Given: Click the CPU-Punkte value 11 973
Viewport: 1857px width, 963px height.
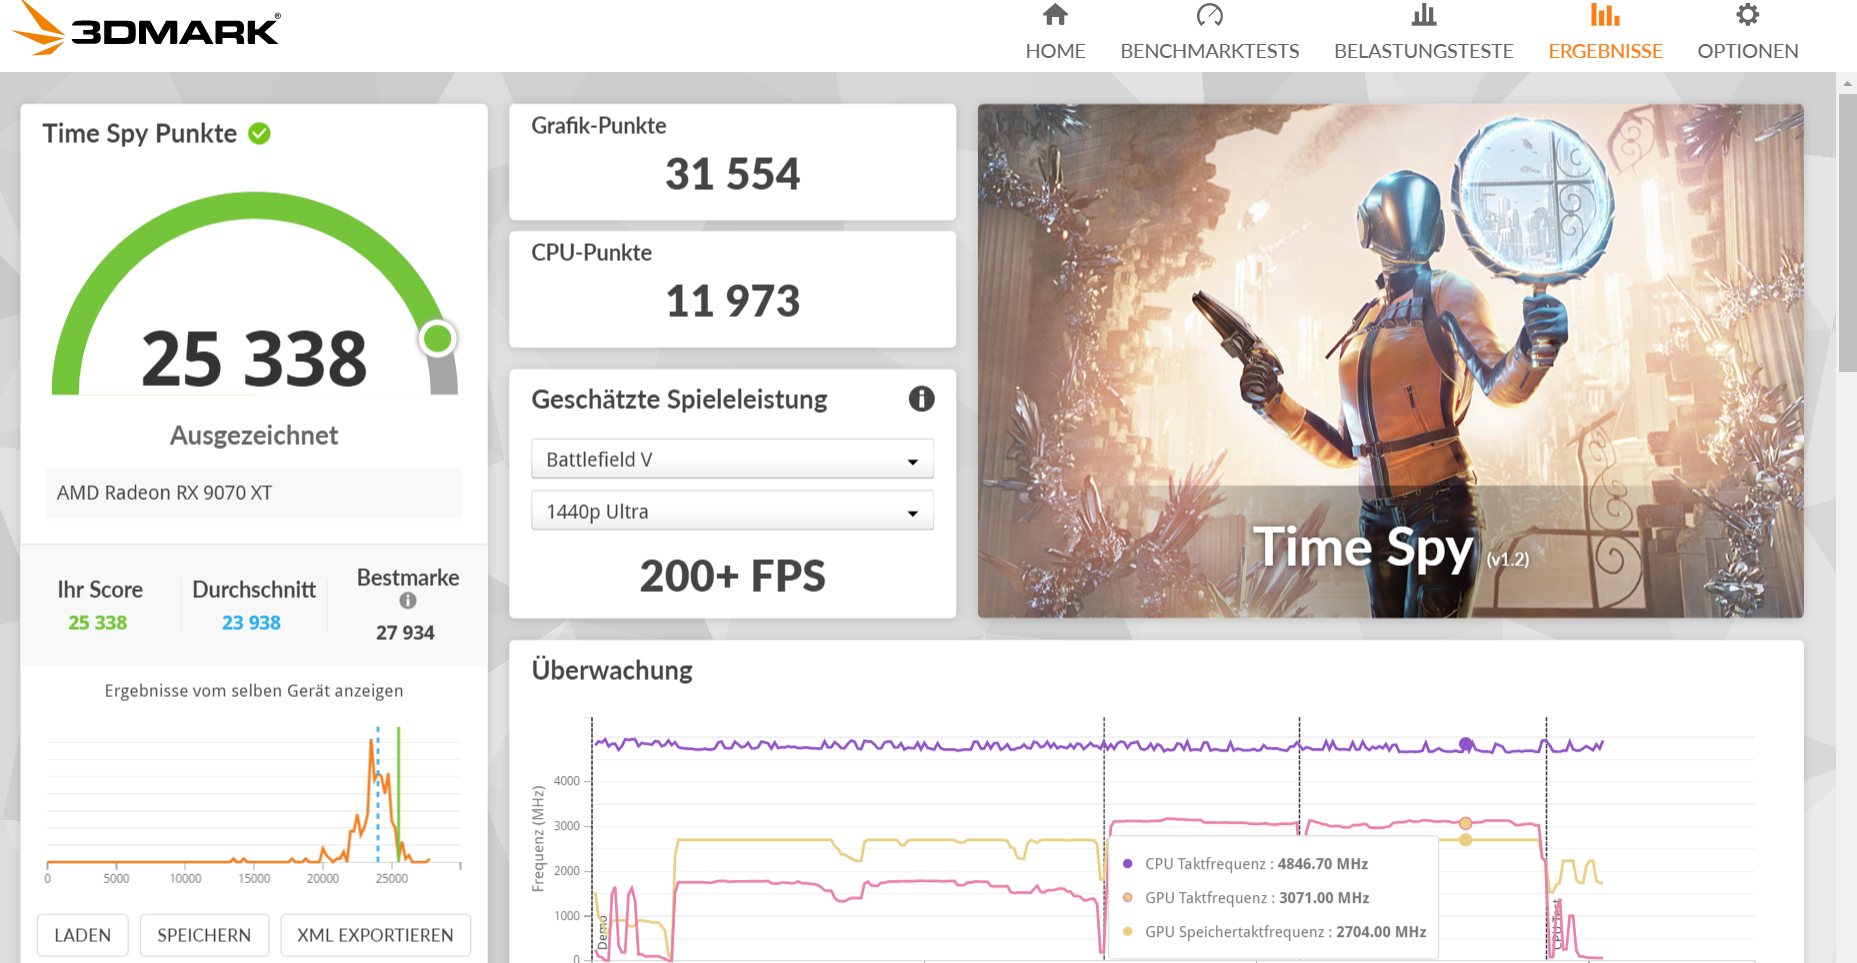Looking at the screenshot, I should tap(732, 301).
